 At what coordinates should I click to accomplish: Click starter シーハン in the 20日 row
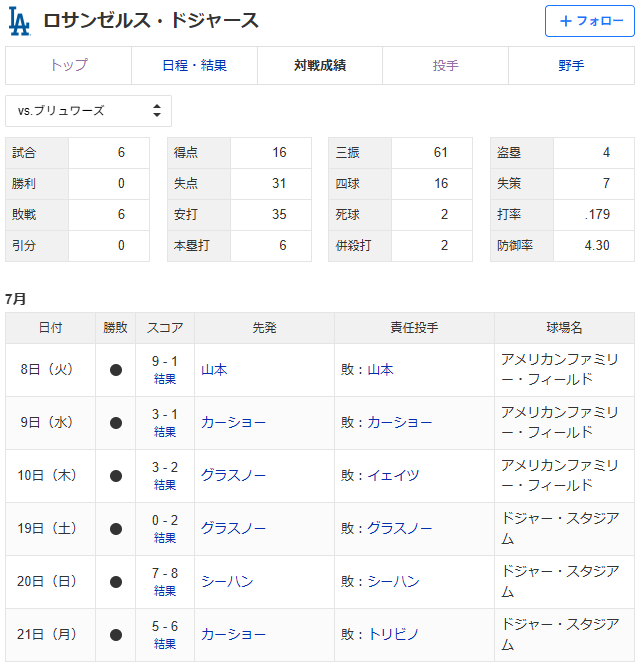227,582
